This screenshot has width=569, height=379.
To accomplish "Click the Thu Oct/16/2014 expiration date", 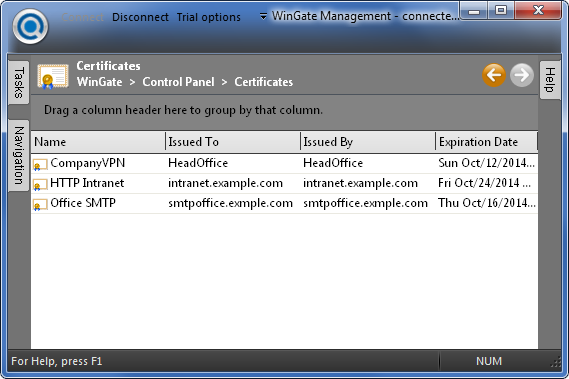I will [x=487, y=203].
